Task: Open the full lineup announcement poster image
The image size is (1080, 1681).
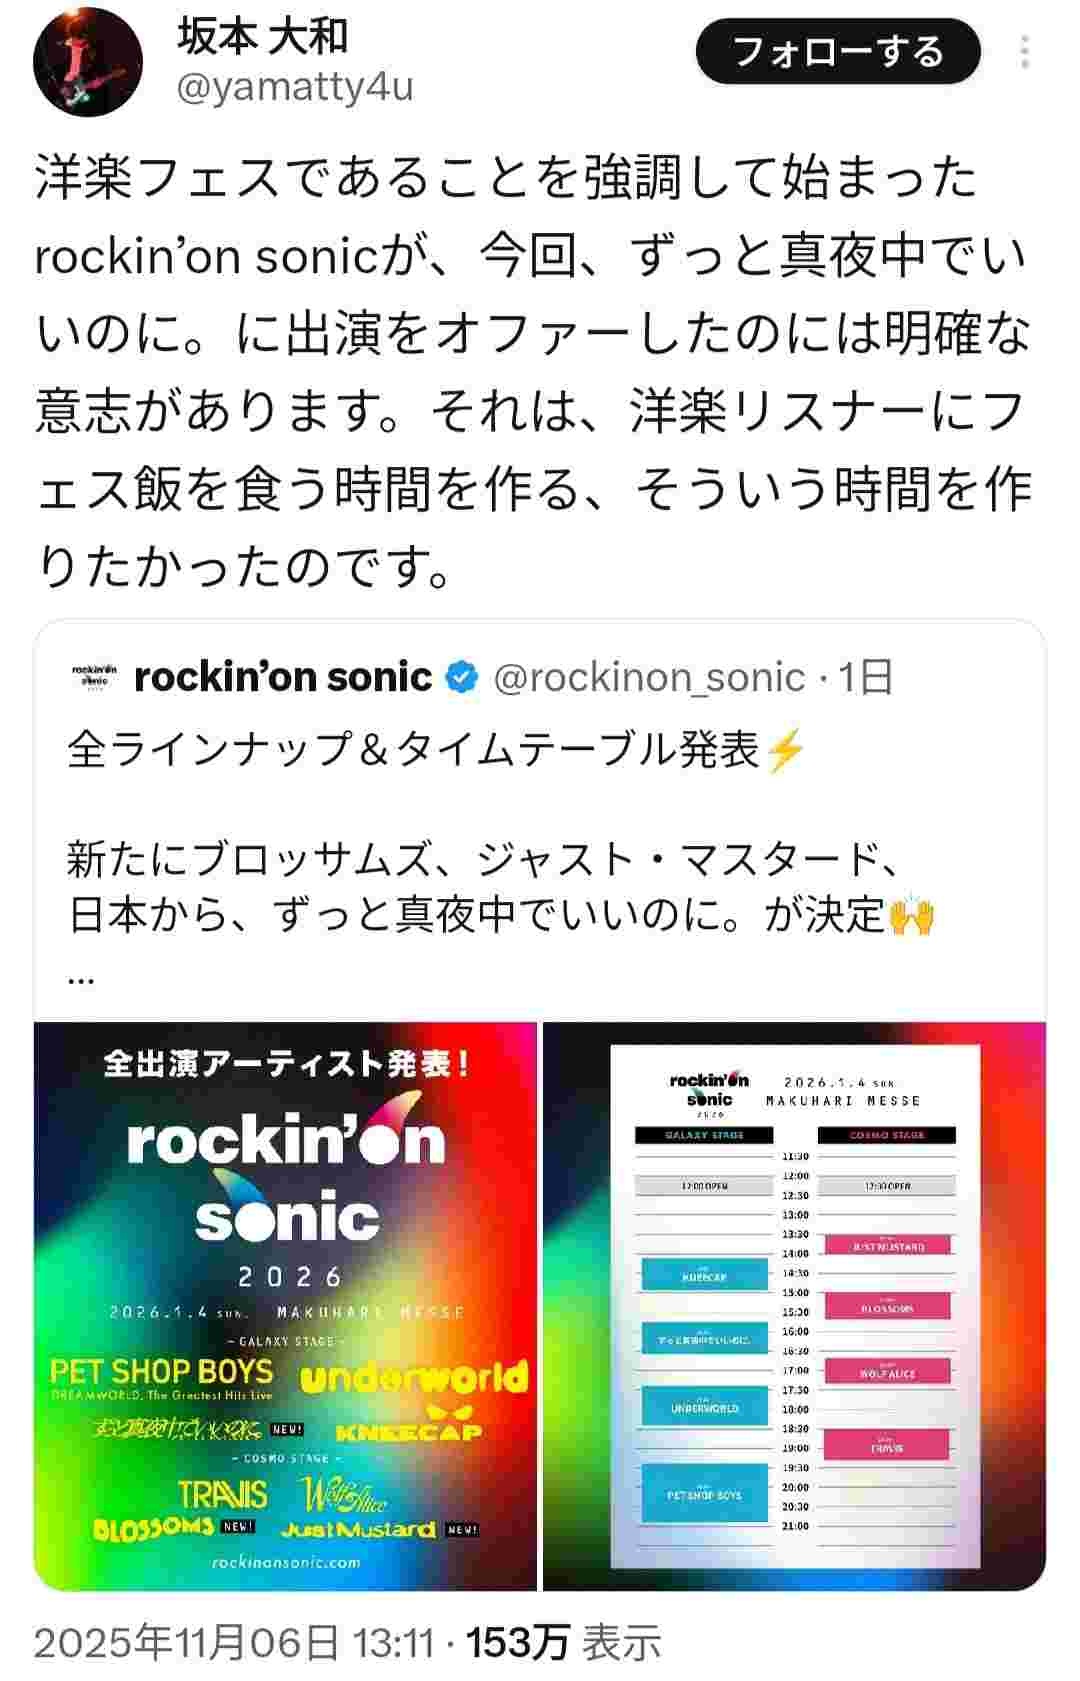Action: point(286,1306)
